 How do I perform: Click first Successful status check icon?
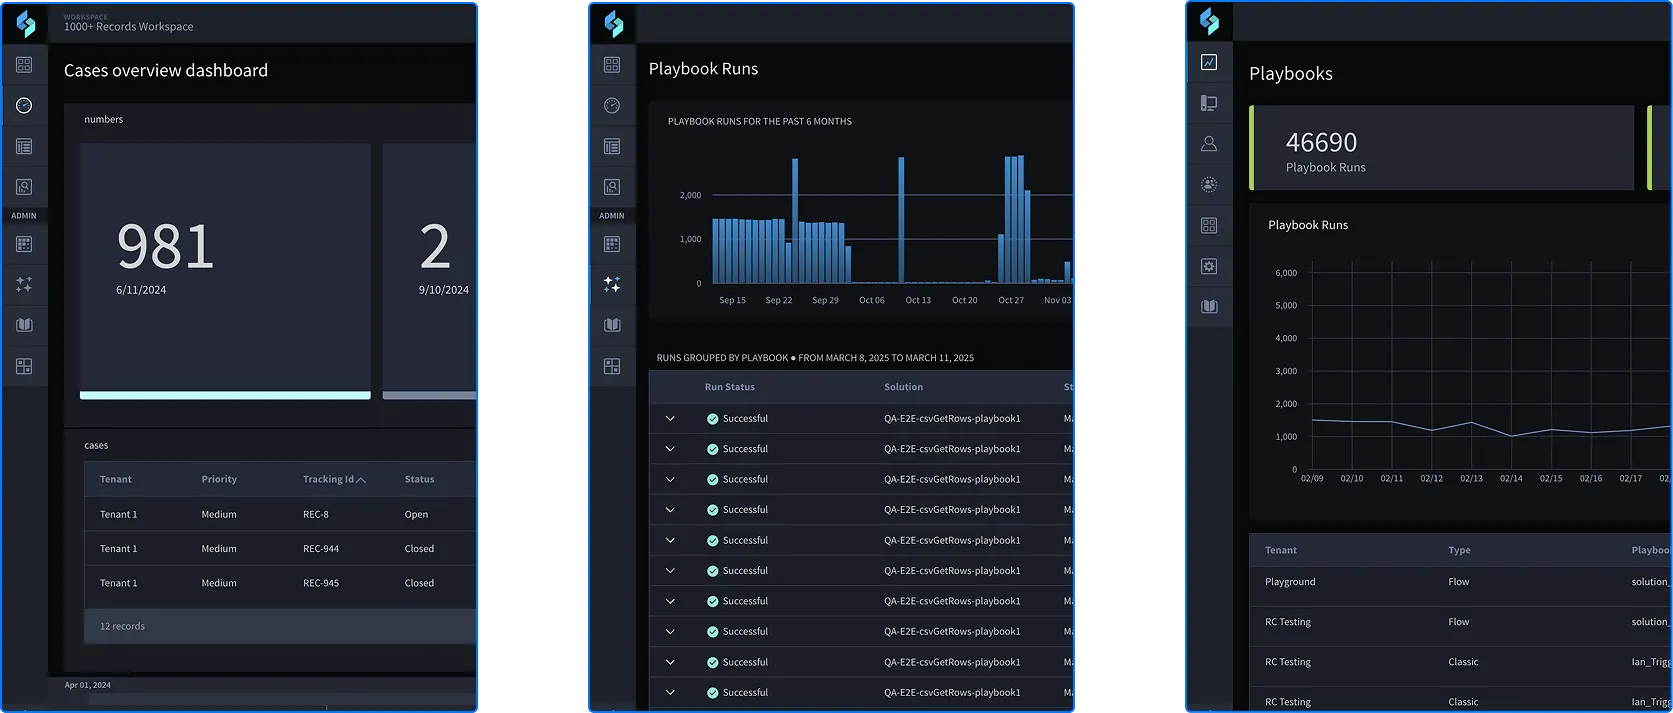click(712, 419)
